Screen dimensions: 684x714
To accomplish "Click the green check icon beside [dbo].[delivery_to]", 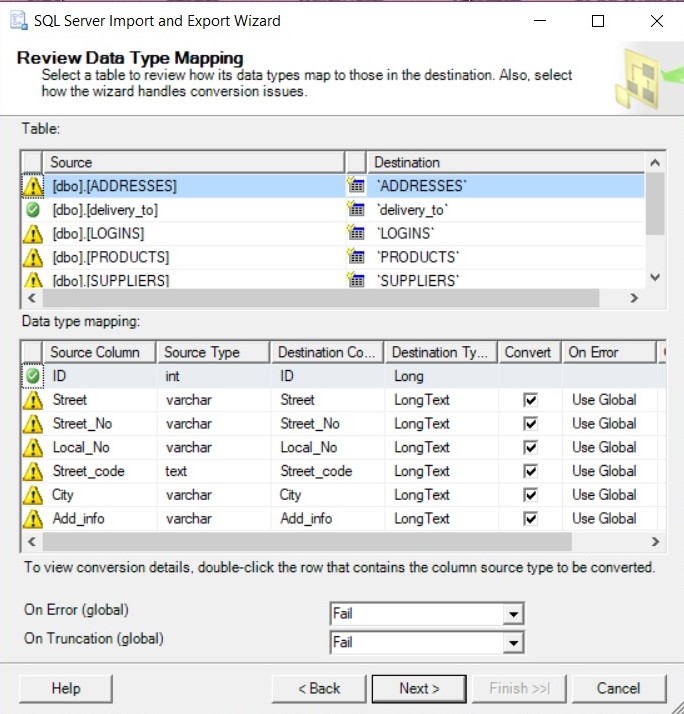I will pyautogui.click(x=33, y=210).
